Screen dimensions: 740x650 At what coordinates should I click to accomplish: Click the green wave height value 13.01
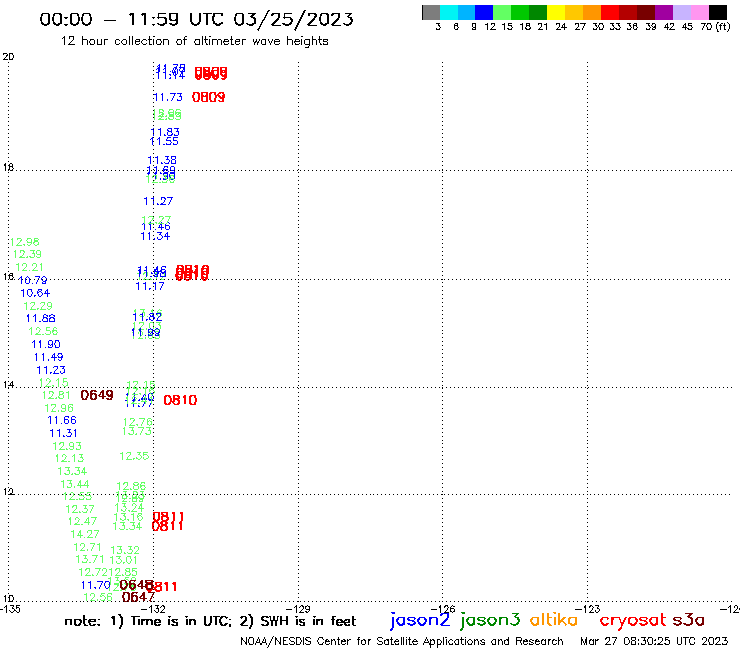[123, 560]
